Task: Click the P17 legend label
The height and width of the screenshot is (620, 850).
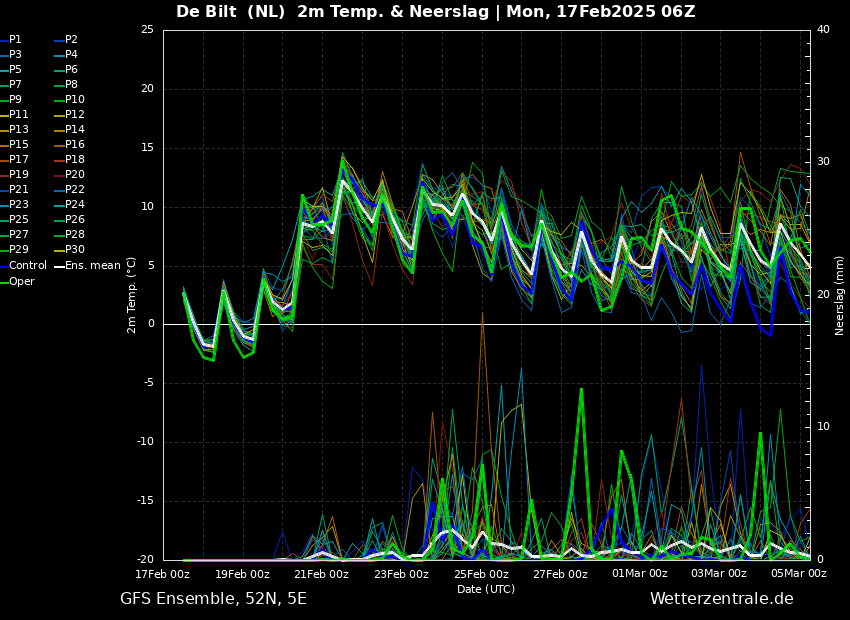Action: click(x=15, y=159)
